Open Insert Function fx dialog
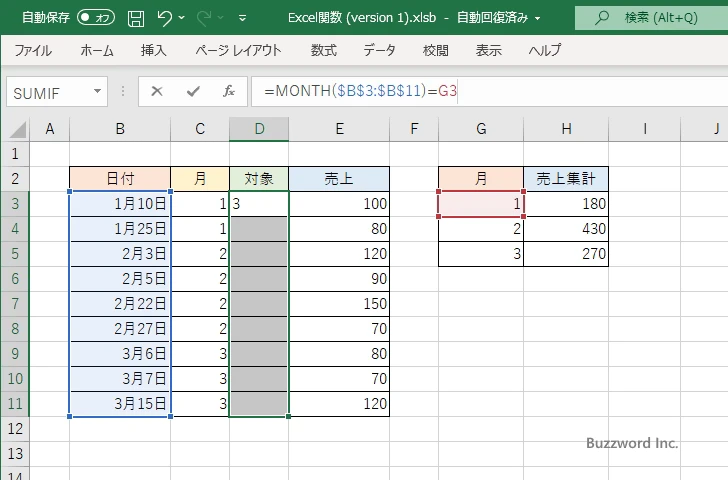 [x=228, y=91]
